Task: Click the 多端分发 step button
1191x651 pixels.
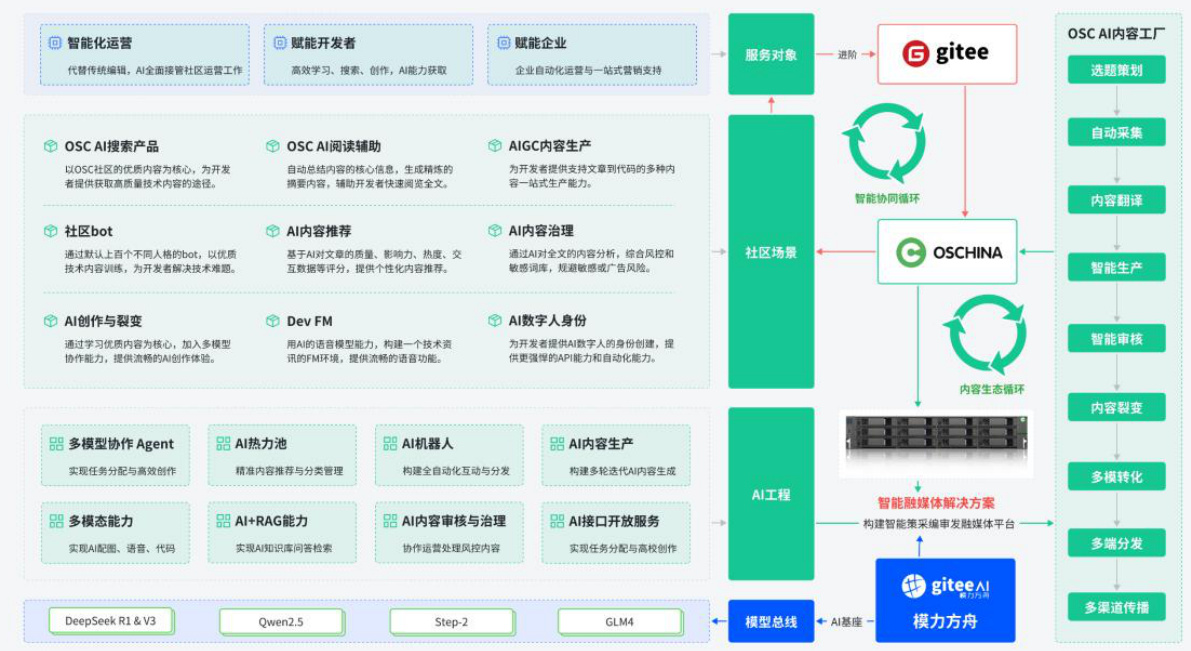Action: (x=1117, y=543)
